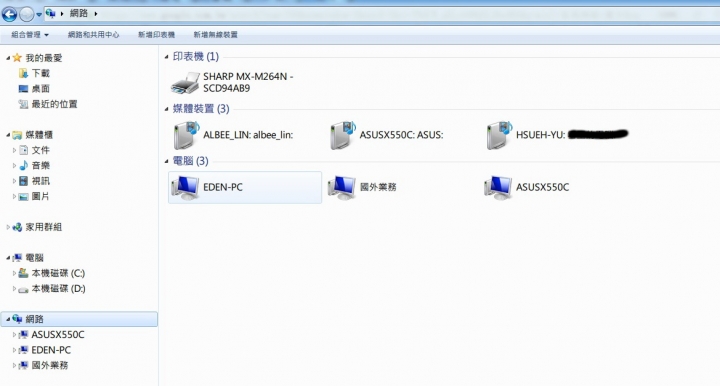The height and width of the screenshot is (386, 720).
Task: Click the EDEN-PC label in main pane
Action: point(223,187)
